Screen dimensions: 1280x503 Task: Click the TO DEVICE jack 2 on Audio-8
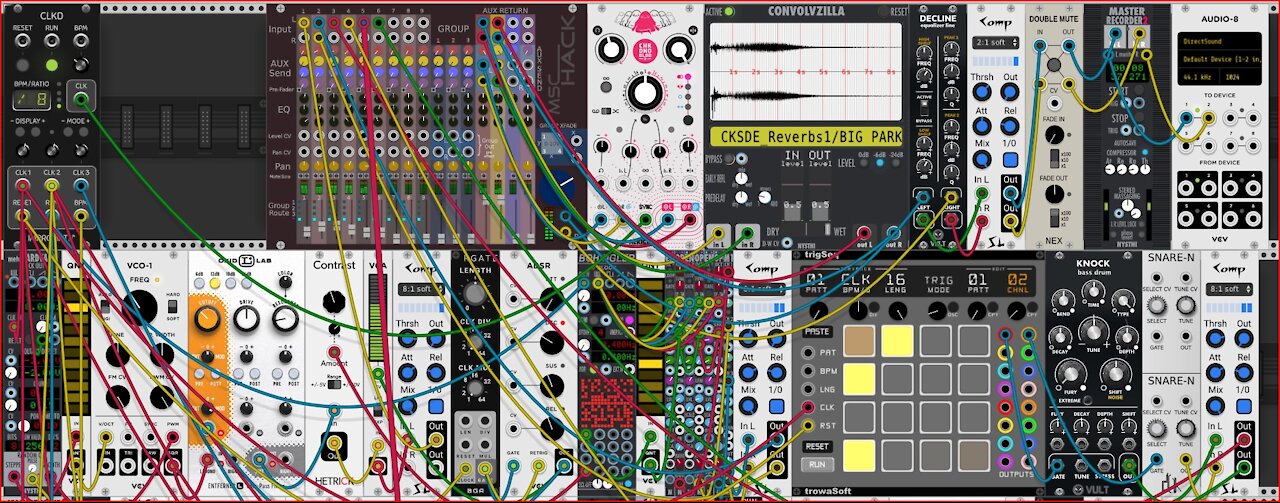point(1208,117)
